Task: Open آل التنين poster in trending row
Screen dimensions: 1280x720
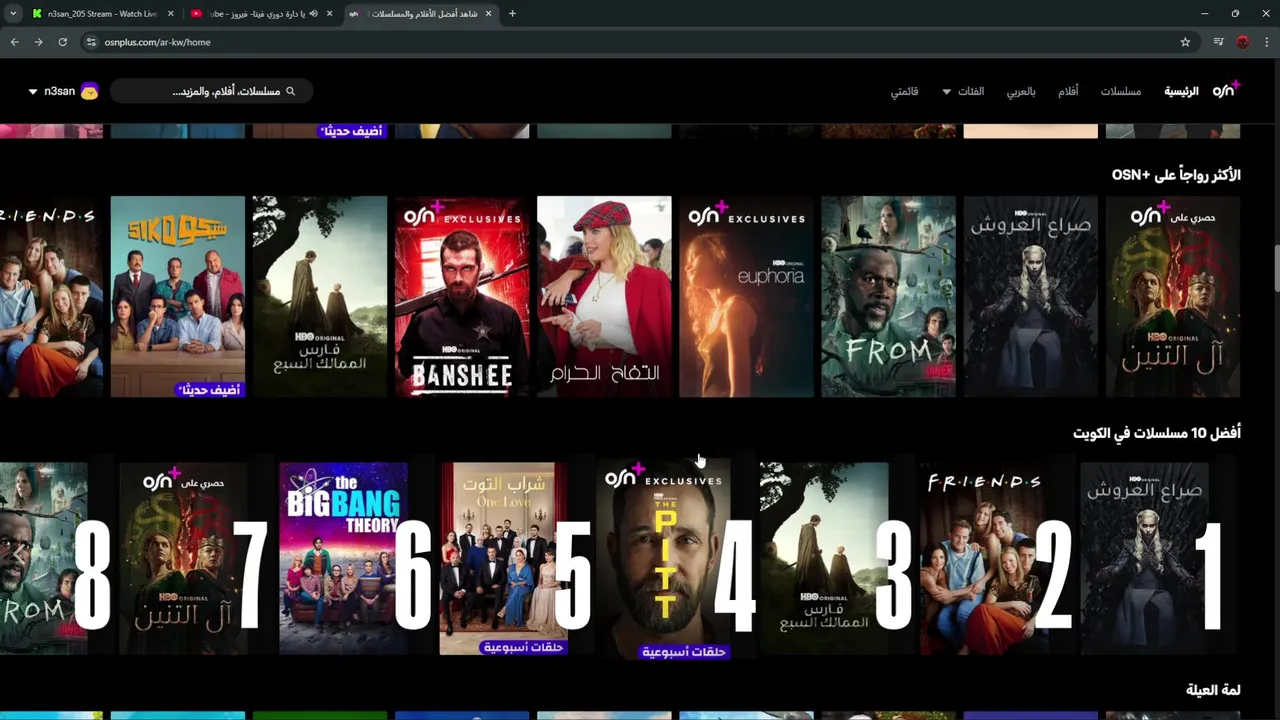Action: coord(1173,296)
